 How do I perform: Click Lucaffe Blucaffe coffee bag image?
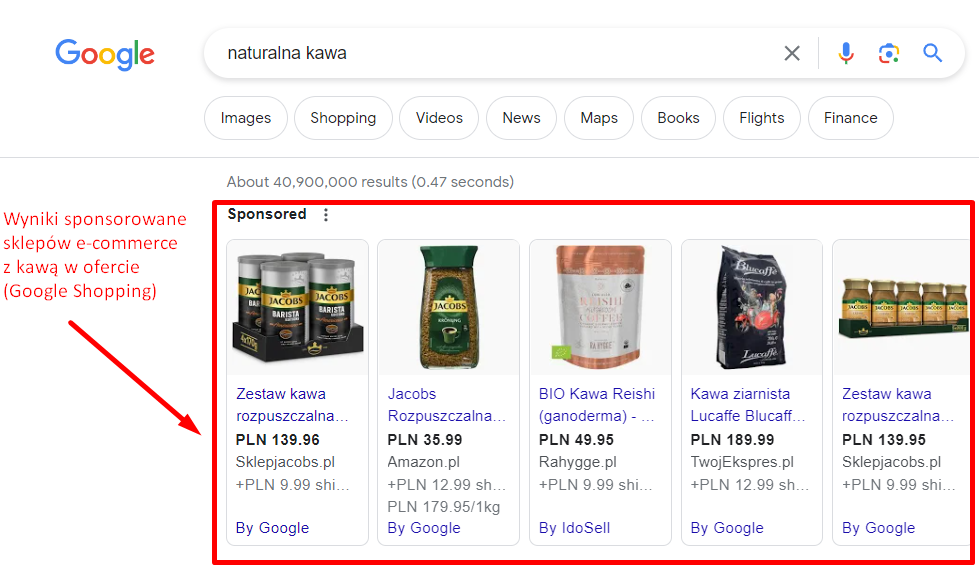tap(752, 307)
